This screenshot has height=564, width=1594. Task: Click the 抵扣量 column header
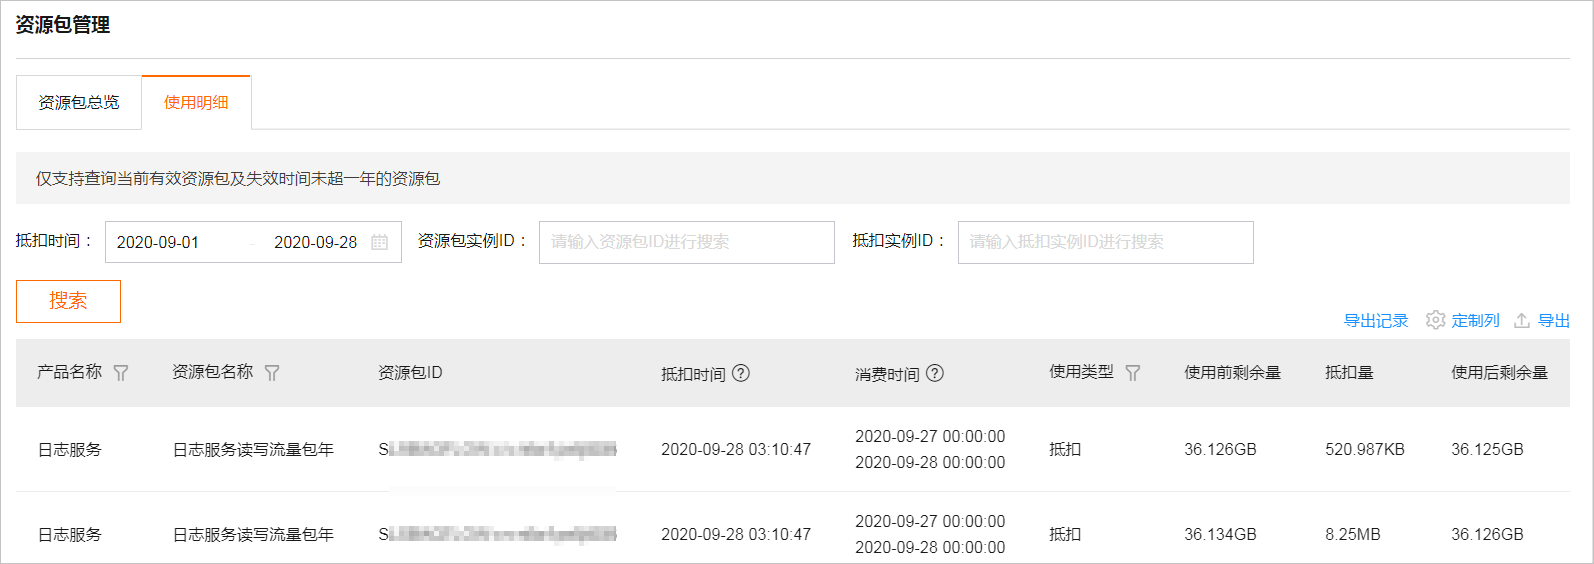pos(1350,373)
